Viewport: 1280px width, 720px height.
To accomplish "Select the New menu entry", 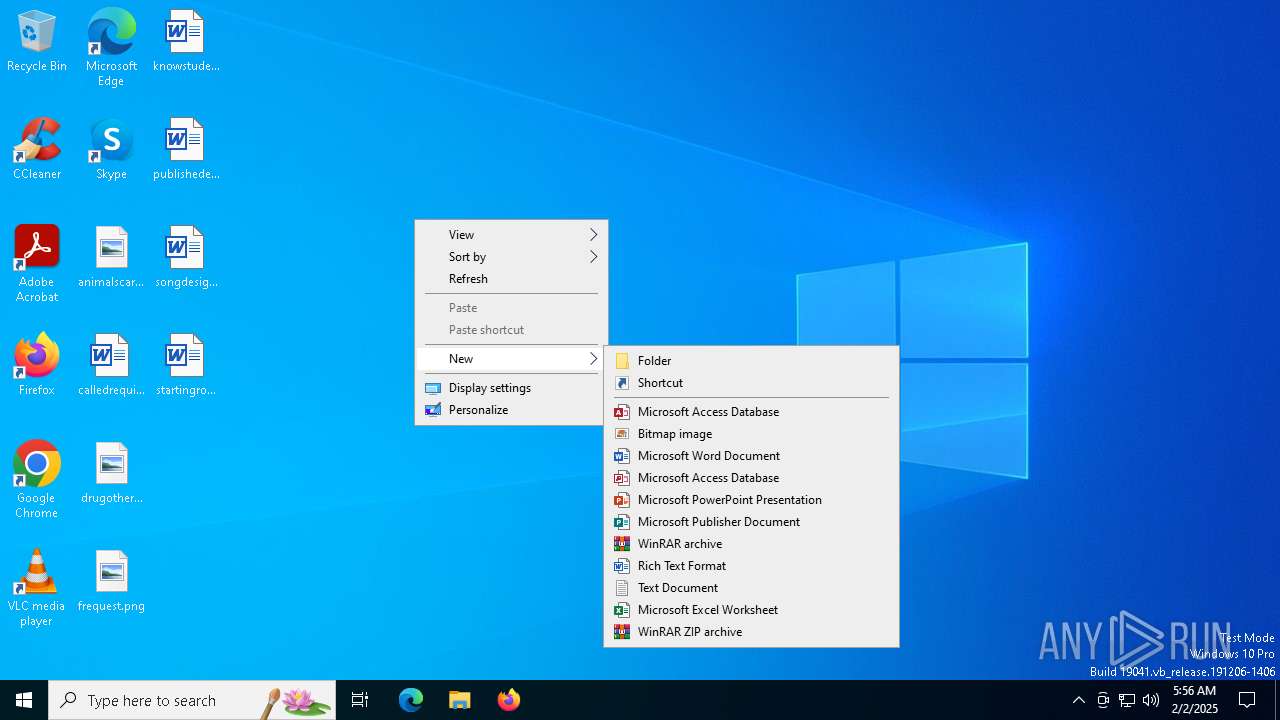I will [511, 359].
